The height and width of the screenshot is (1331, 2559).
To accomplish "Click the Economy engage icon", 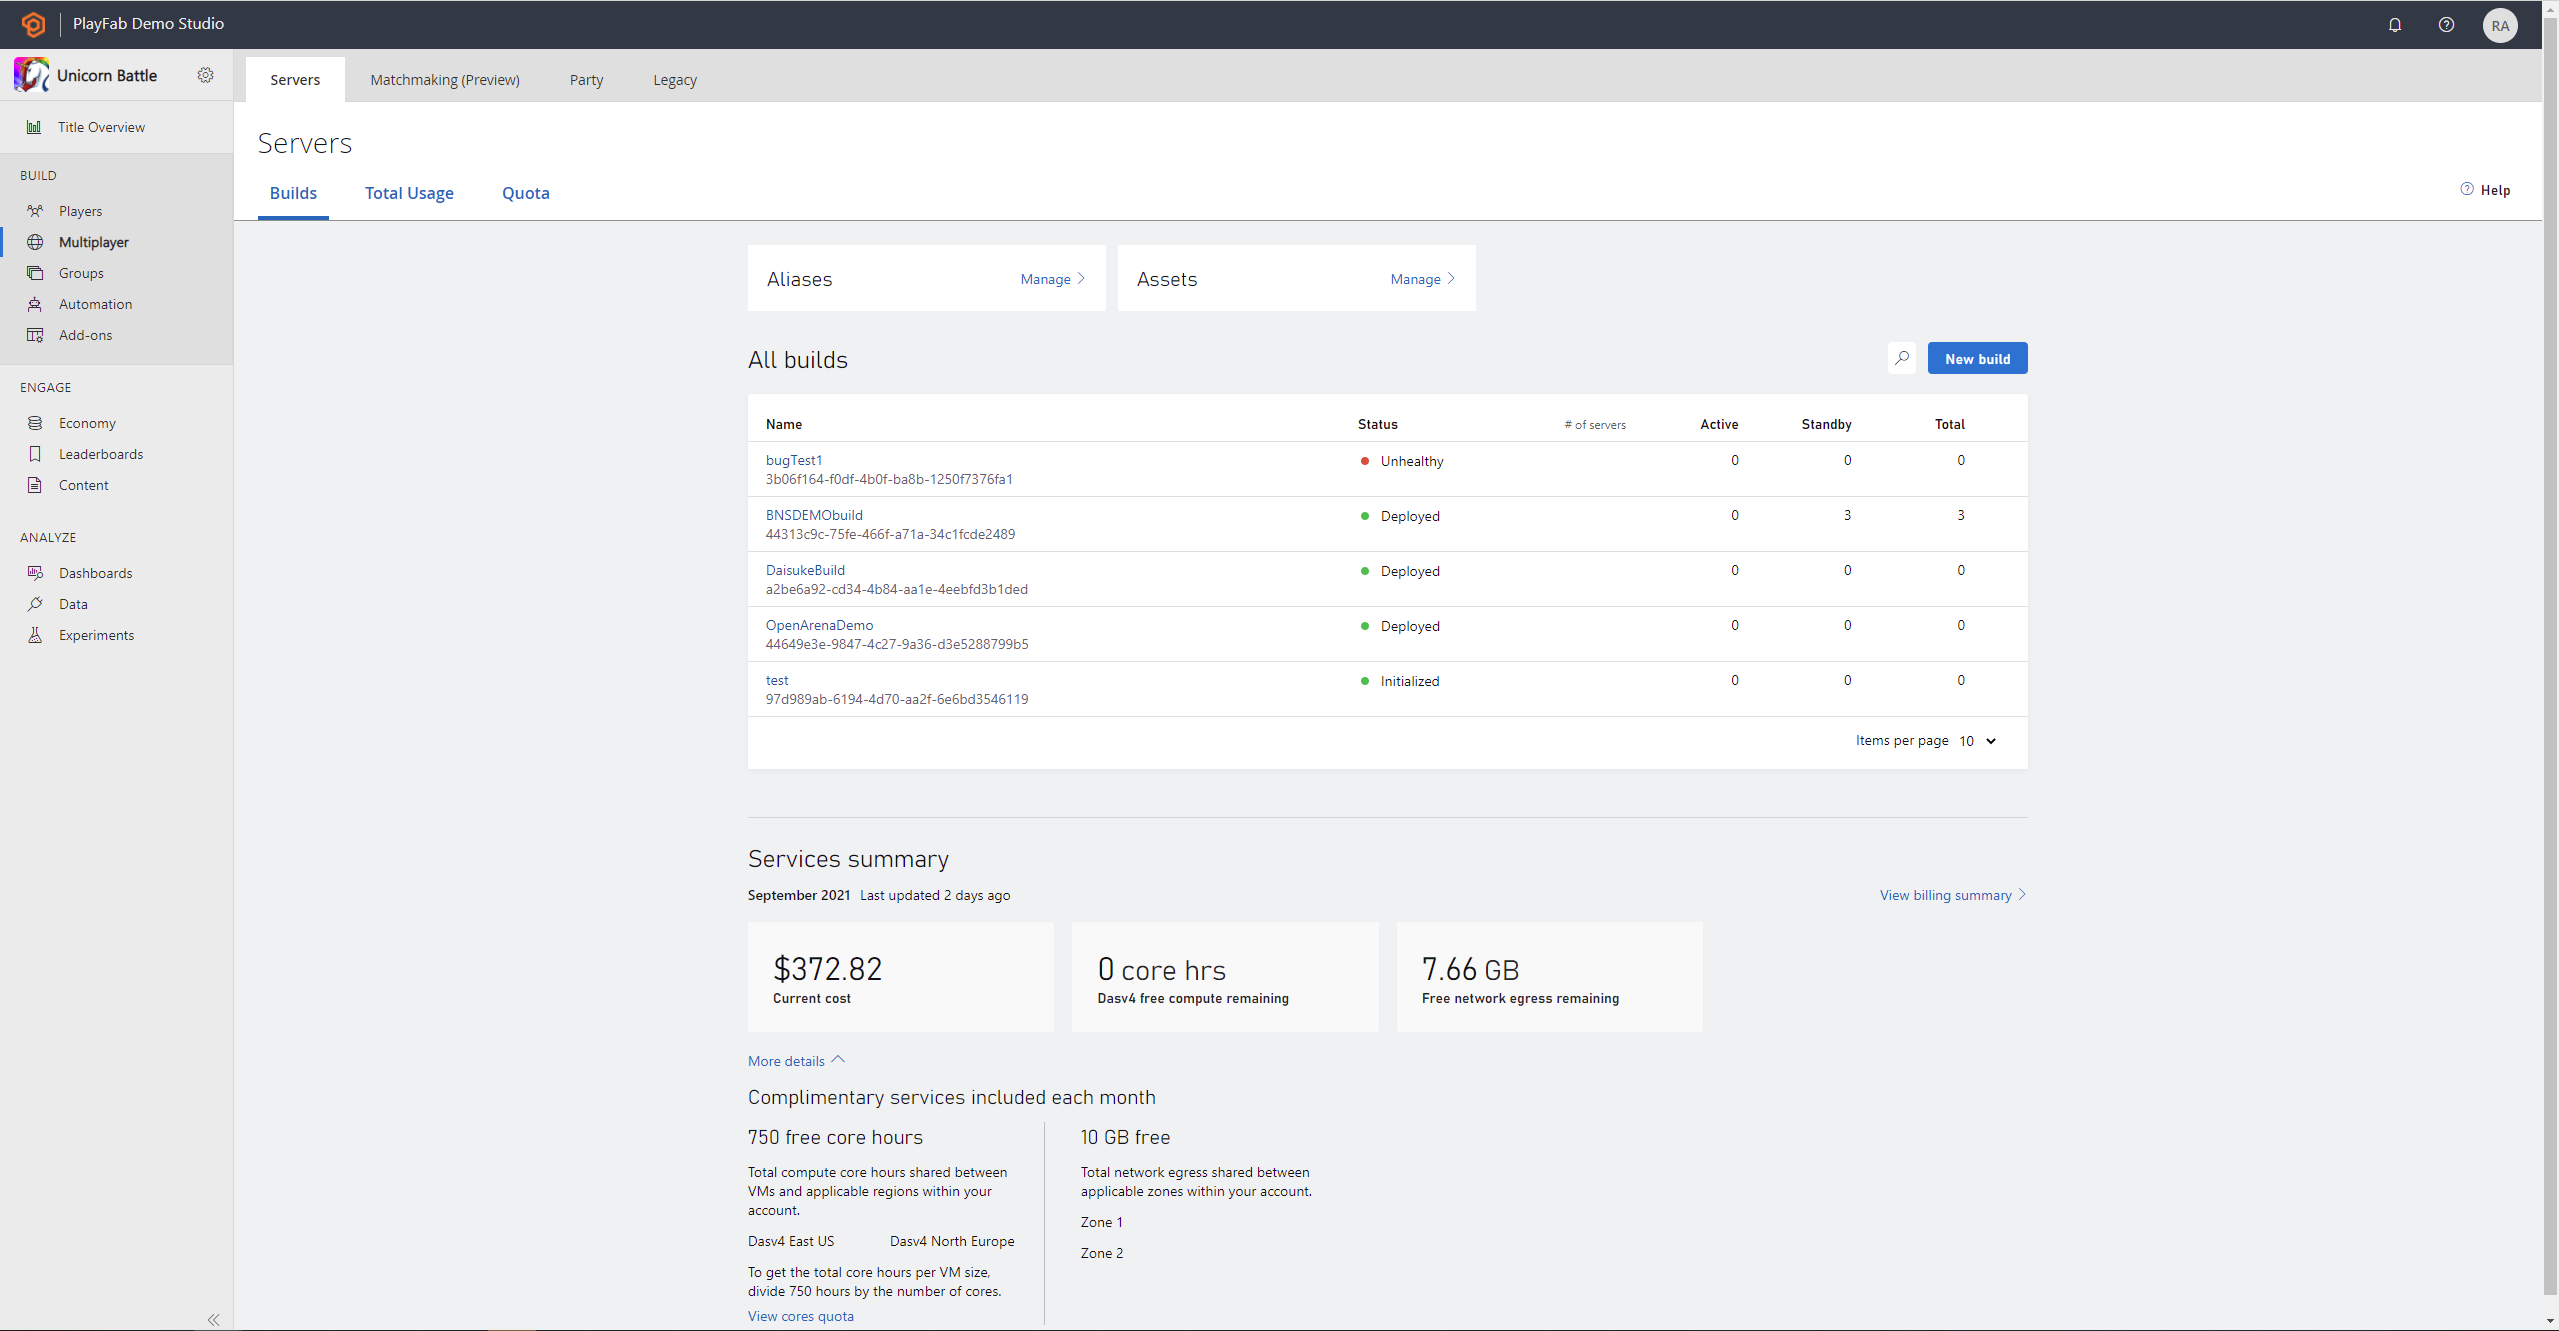I will pyautogui.click(x=34, y=422).
